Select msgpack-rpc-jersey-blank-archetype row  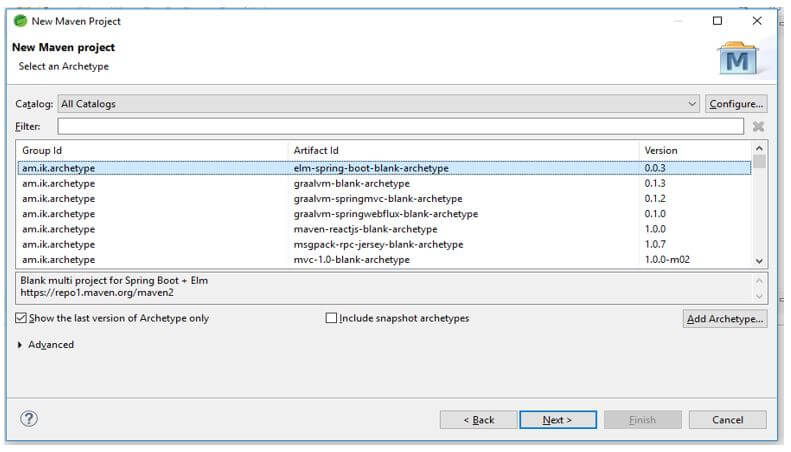coord(384,244)
